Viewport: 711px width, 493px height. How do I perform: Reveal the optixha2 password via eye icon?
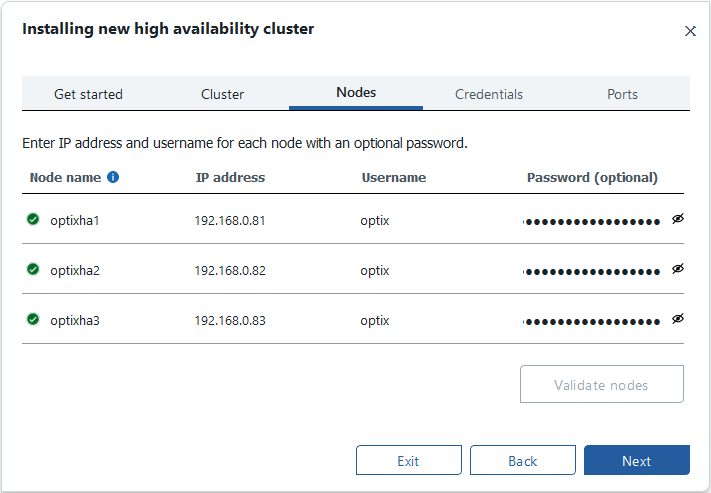point(677,269)
